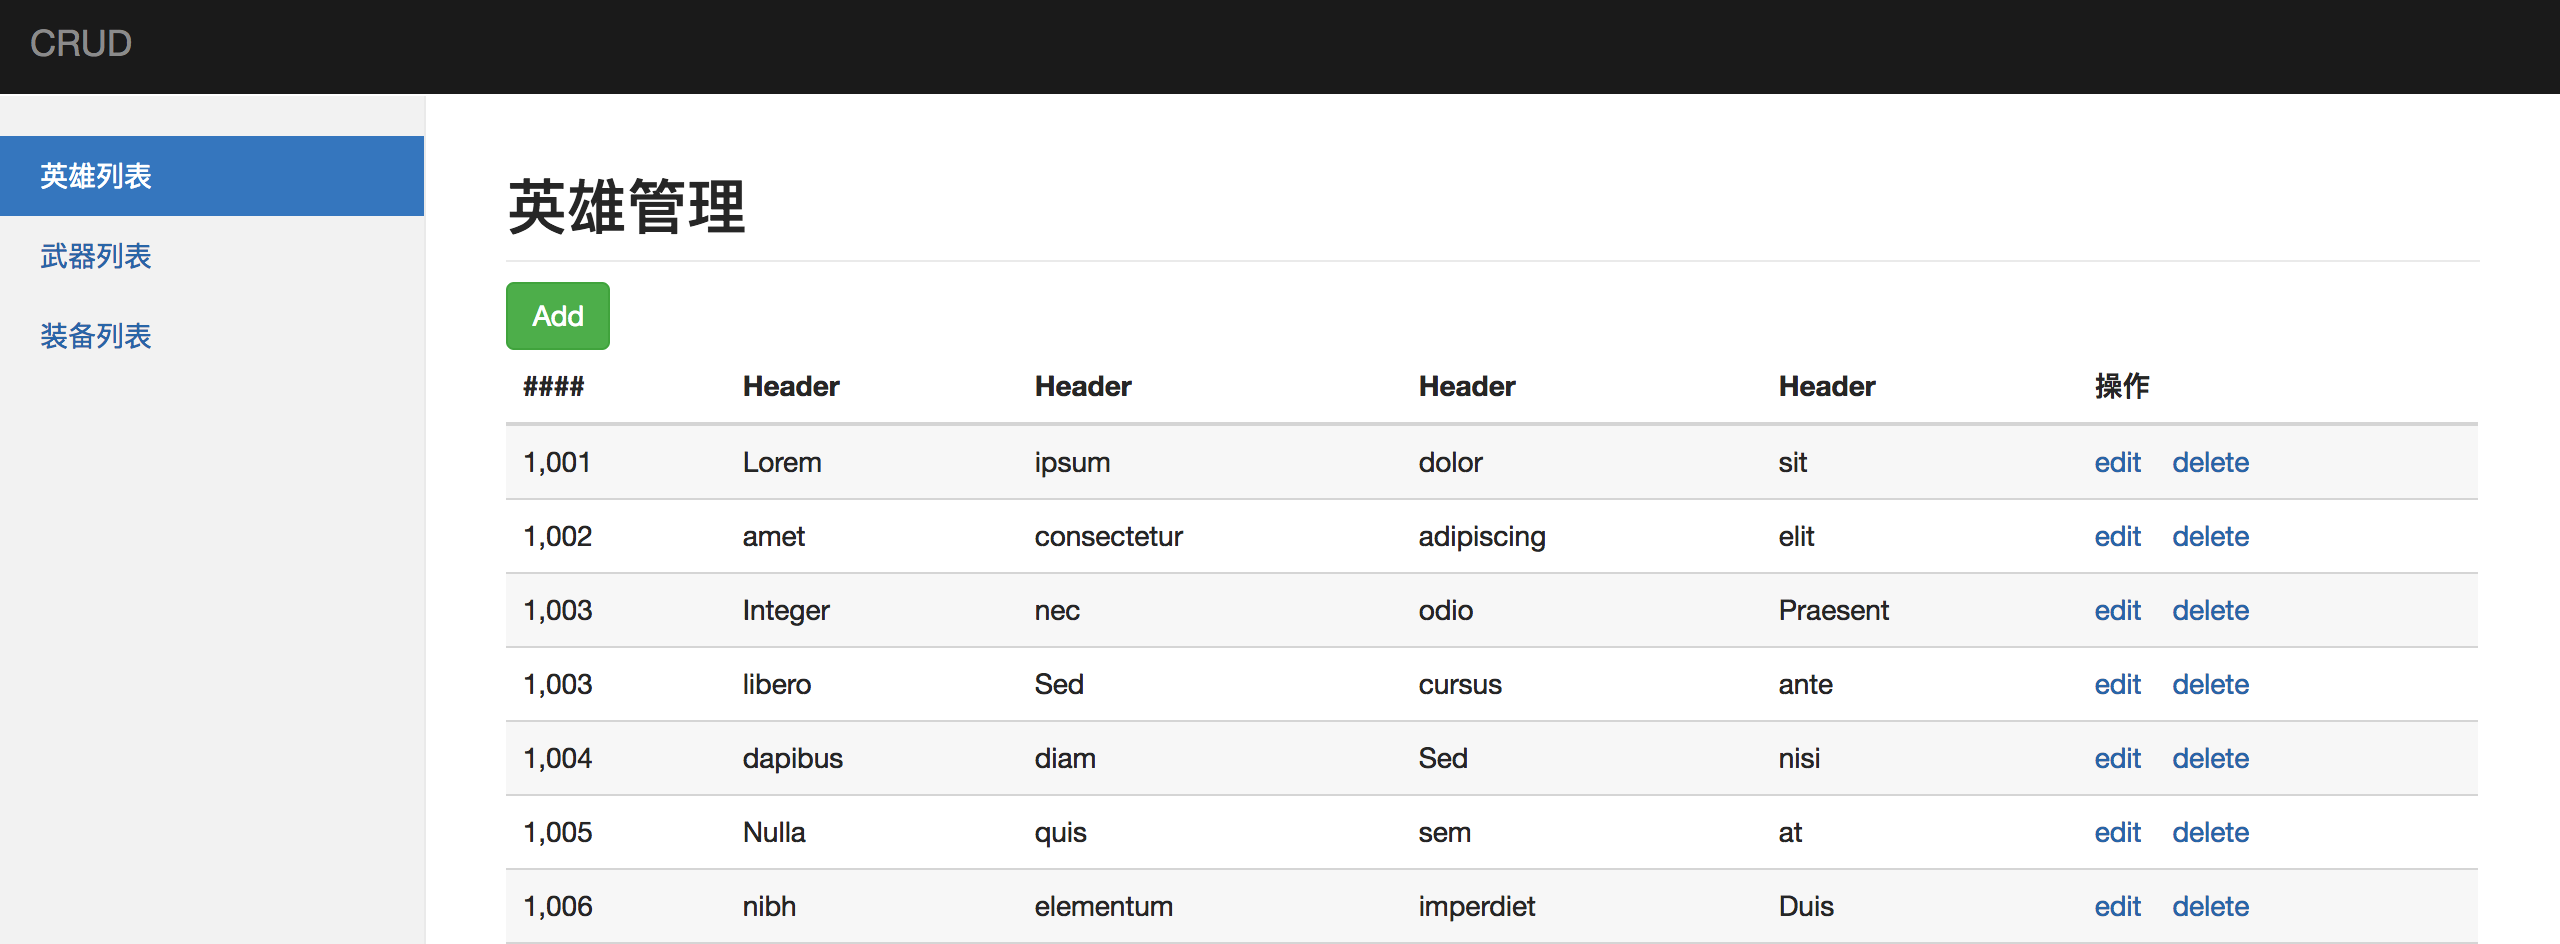Click the cell reading sem
Viewport: 2560px width, 944px height.
click(x=1444, y=832)
